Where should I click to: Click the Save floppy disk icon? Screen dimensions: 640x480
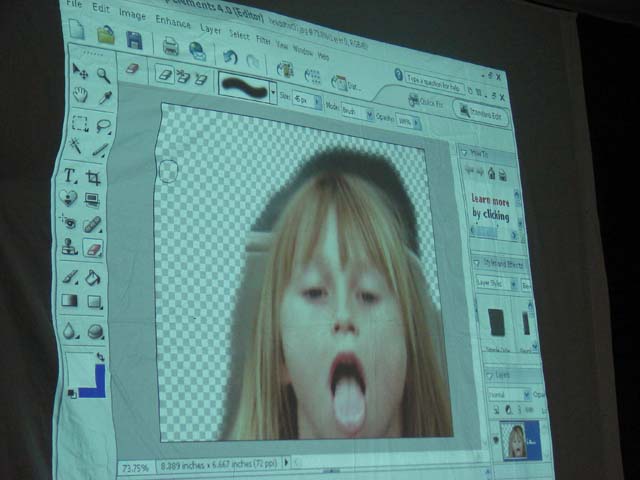pyautogui.click(x=134, y=40)
